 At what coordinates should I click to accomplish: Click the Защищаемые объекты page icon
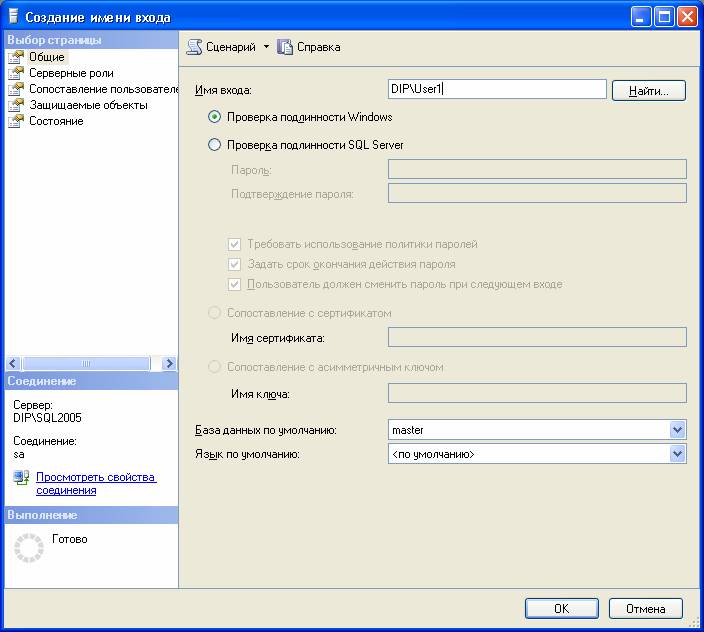click(x=15, y=105)
